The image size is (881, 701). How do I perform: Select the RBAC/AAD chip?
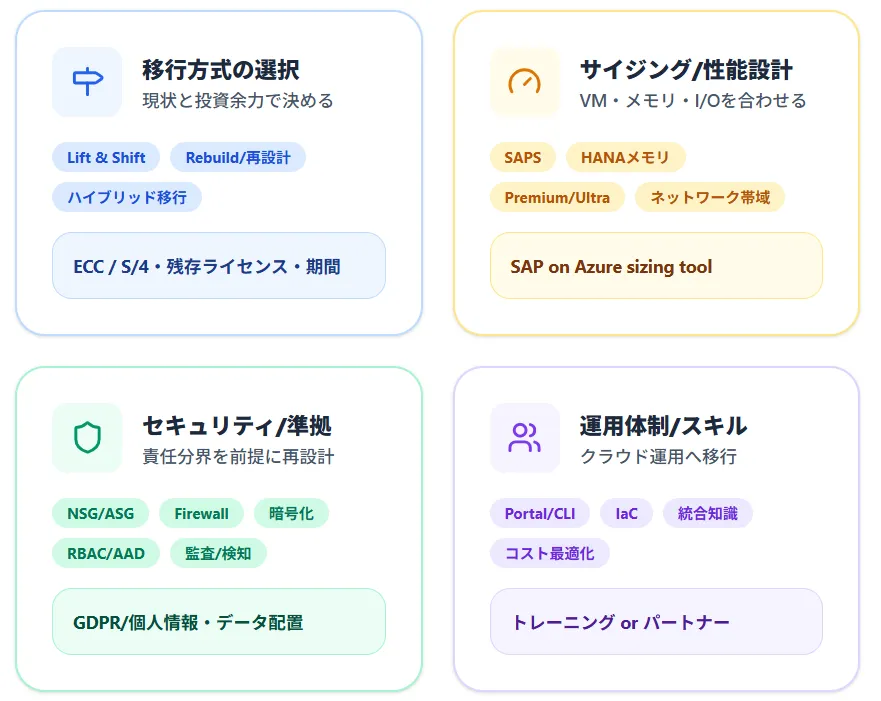105,553
